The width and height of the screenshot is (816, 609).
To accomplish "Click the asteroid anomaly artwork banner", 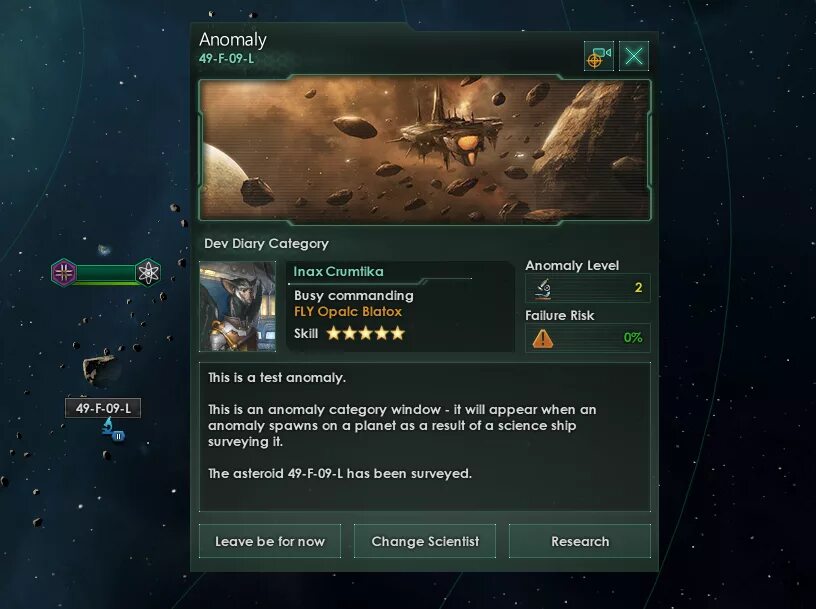I will [425, 150].
